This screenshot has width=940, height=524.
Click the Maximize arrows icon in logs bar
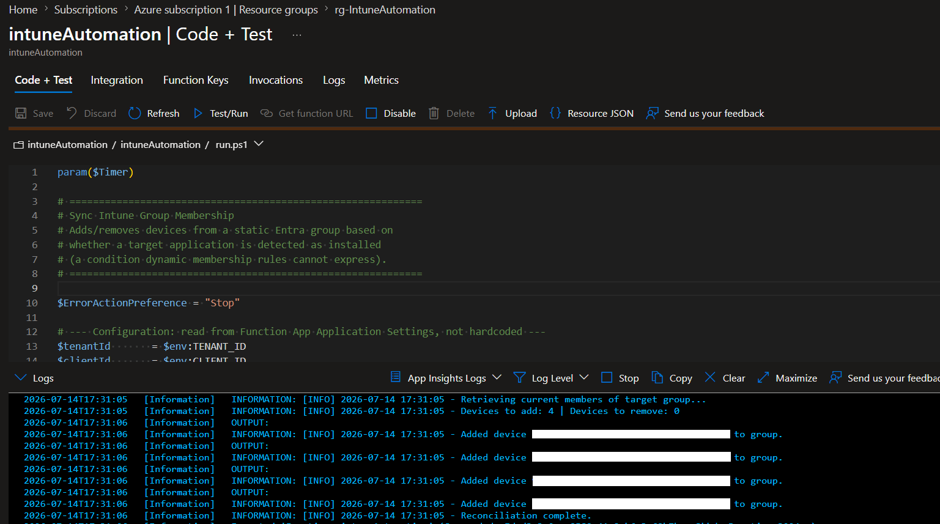click(763, 378)
